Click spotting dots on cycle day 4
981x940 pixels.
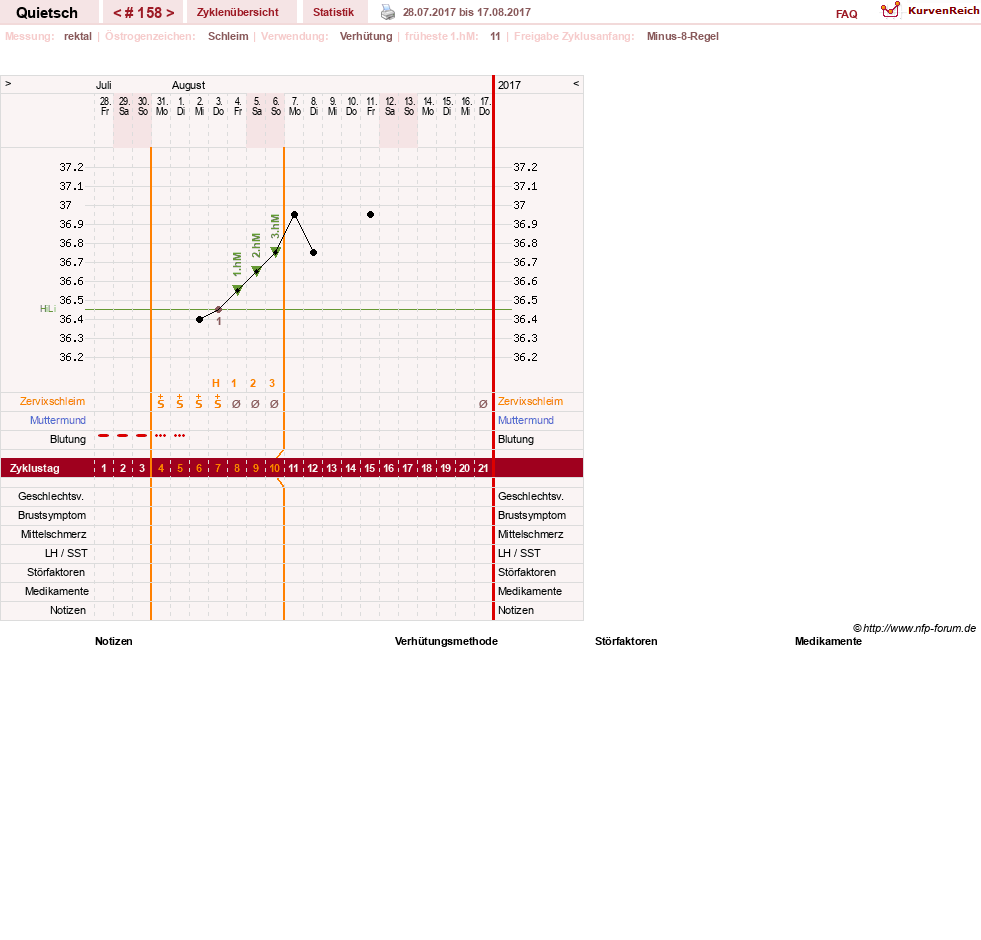pyautogui.click(x=161, y=435)
